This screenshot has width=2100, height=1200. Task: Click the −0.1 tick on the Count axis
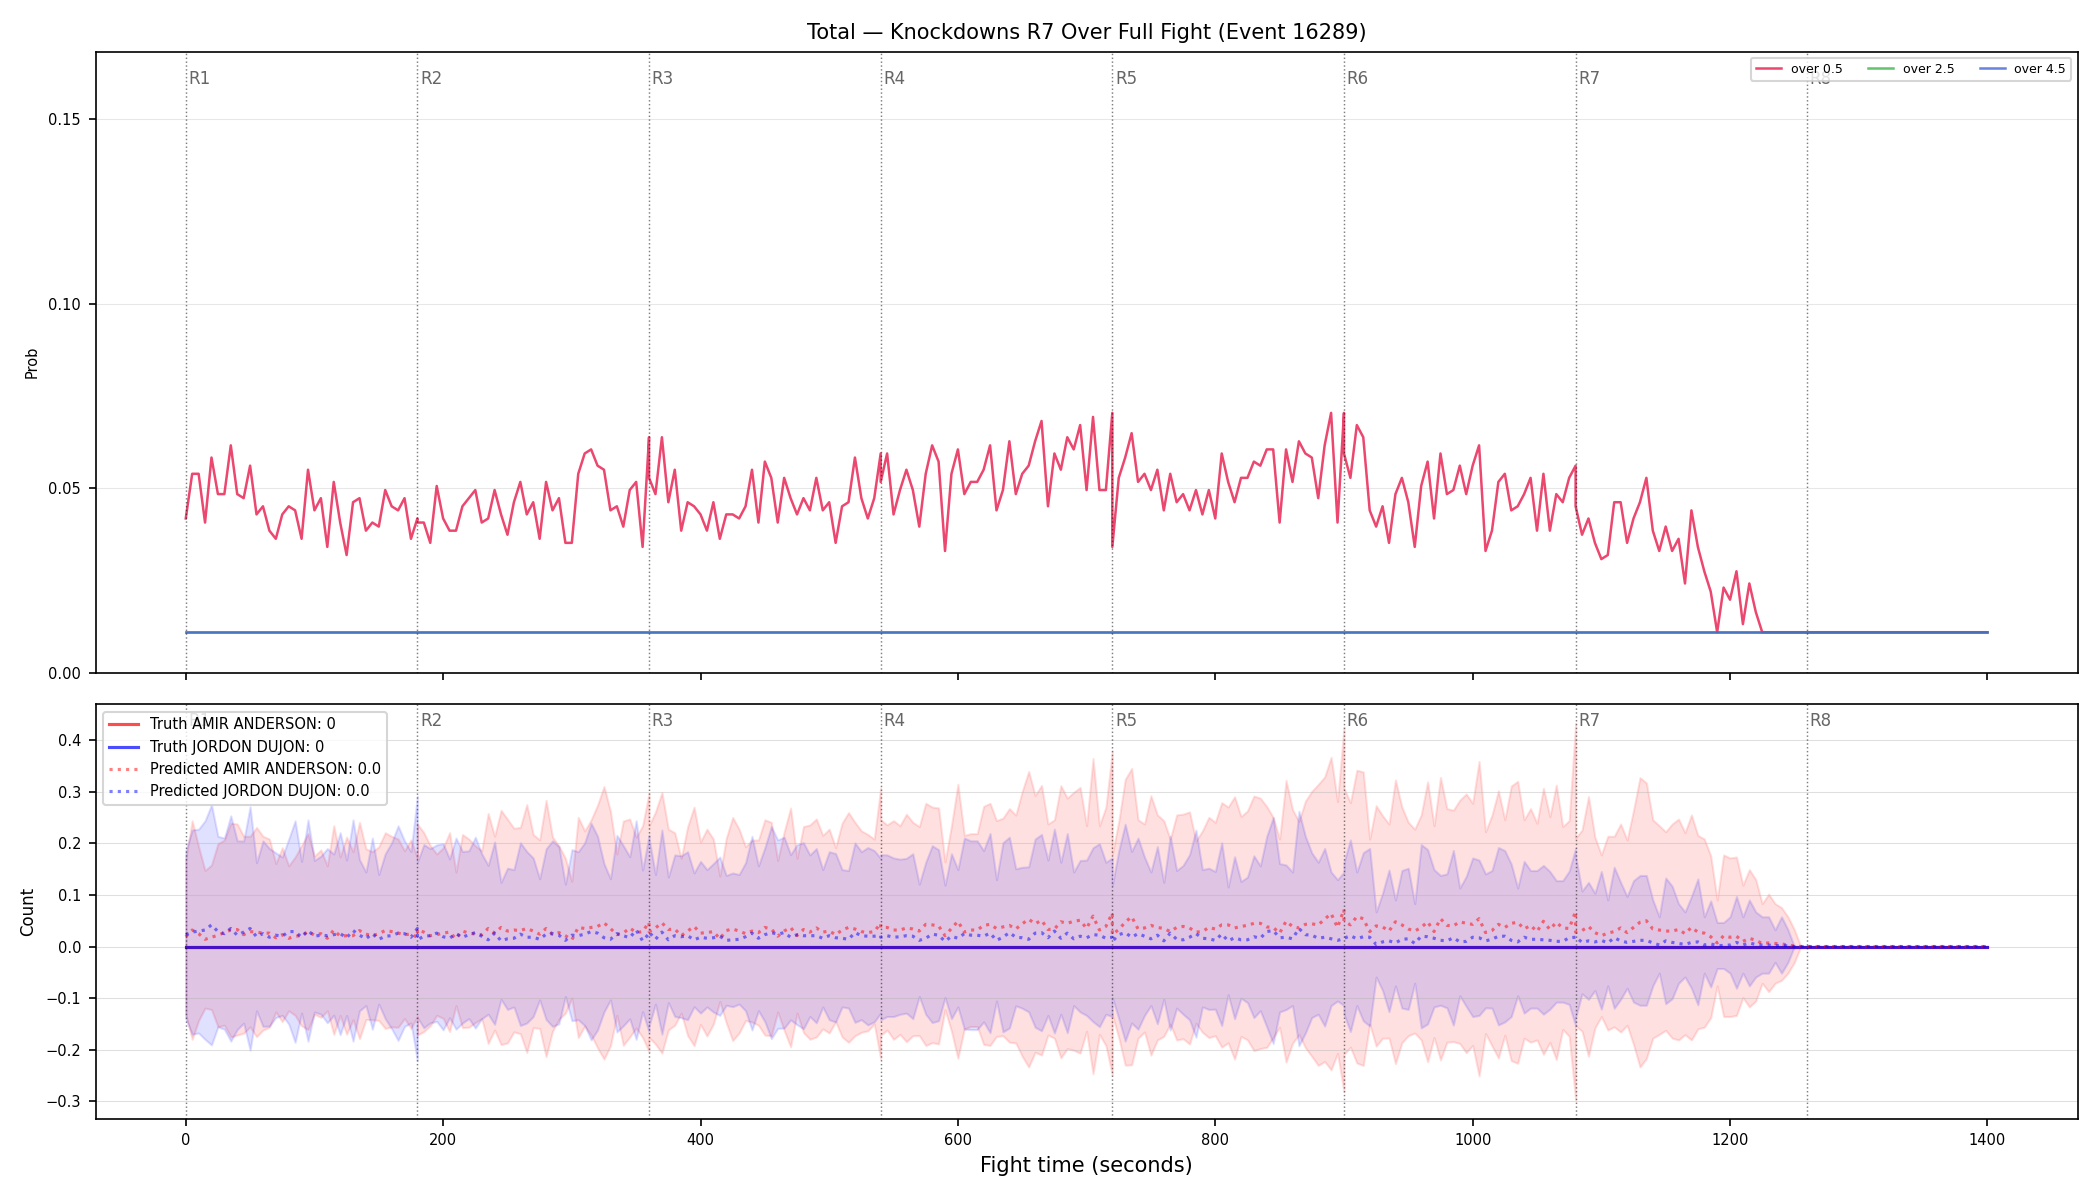(62, 999)
